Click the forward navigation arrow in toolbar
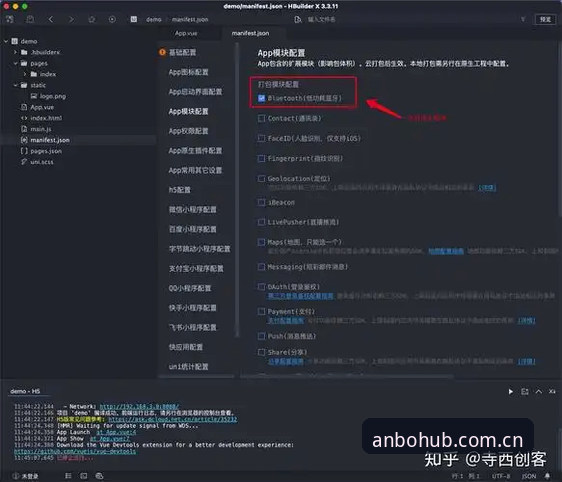This screenshot has height=482, width=562. coord(71,19)
